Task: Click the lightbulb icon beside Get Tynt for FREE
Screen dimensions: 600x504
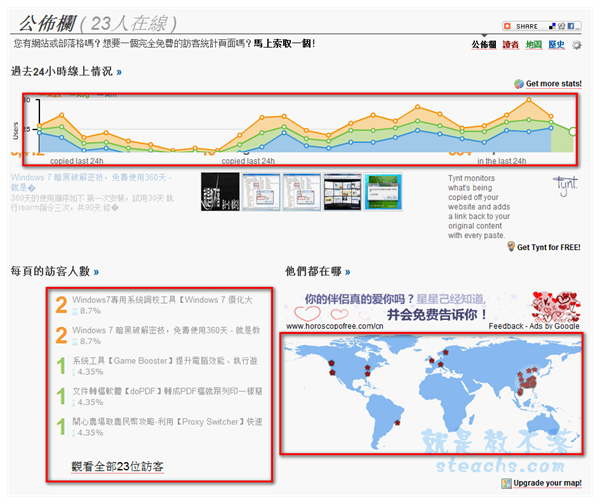Action: coord(510,246)
